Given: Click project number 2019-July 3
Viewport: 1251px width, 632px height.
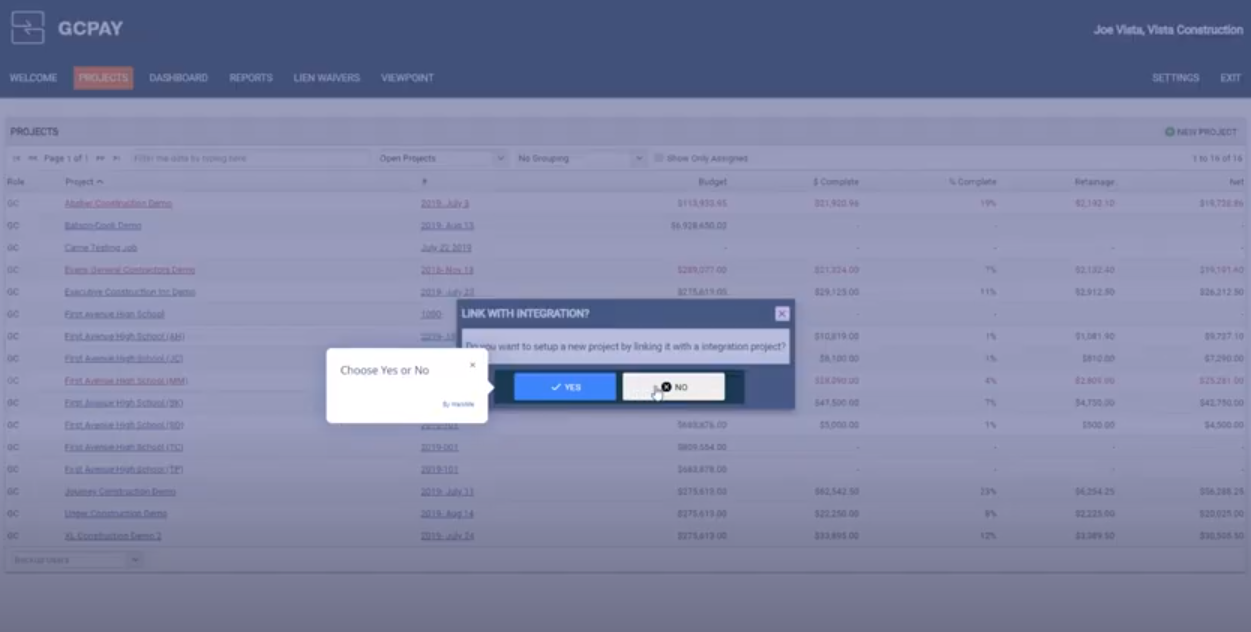Looking at the screenshot, I should tap(445, 203).
